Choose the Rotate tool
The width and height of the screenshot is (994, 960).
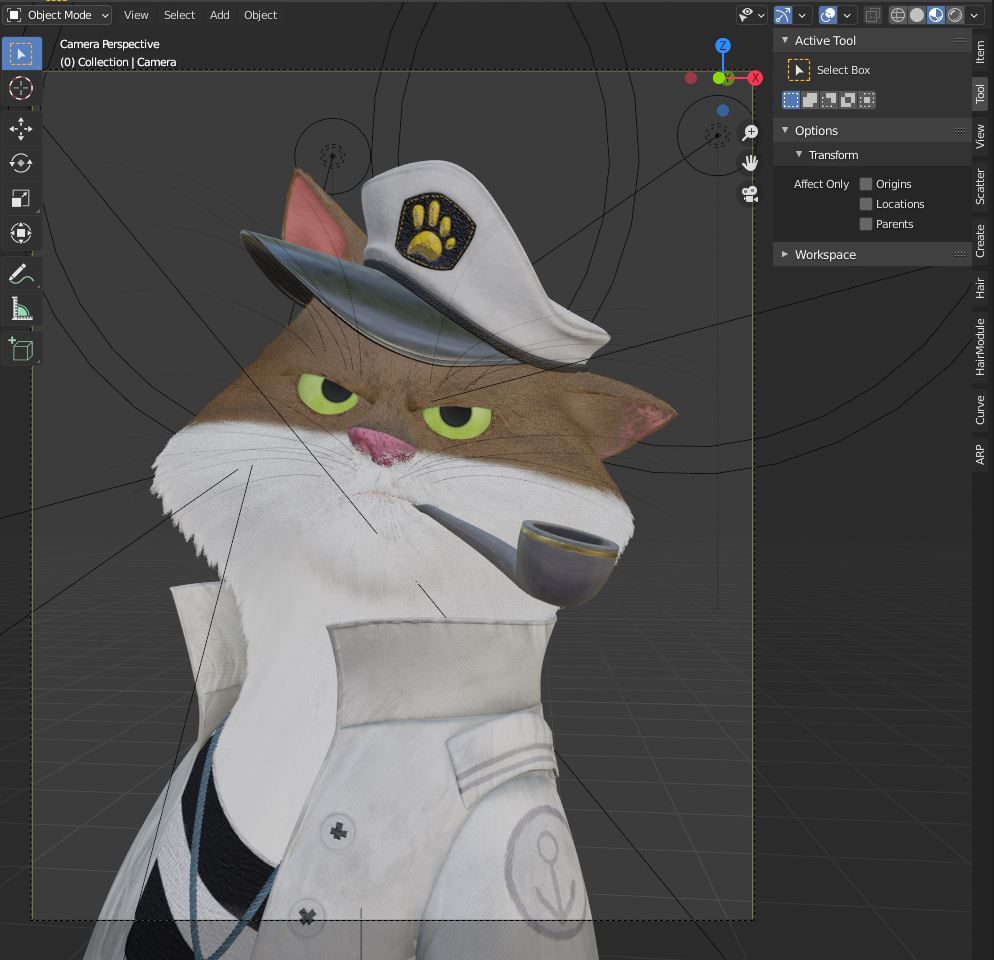[x=20, y=163]
